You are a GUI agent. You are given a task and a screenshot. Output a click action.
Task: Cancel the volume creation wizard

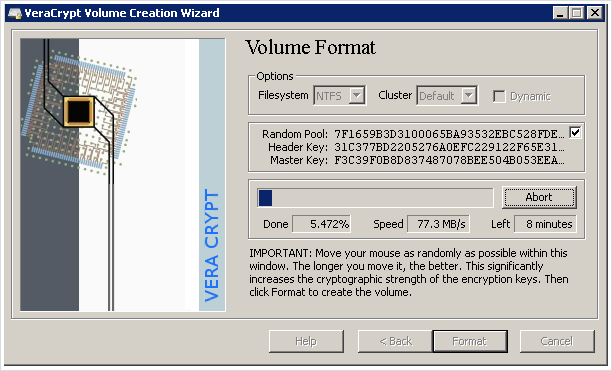tap(557, 341)
